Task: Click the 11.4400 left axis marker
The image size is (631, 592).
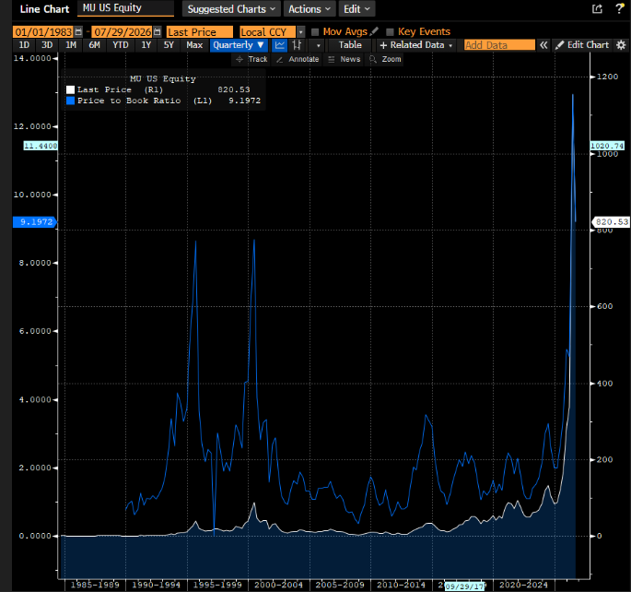Action: (40, 146)
